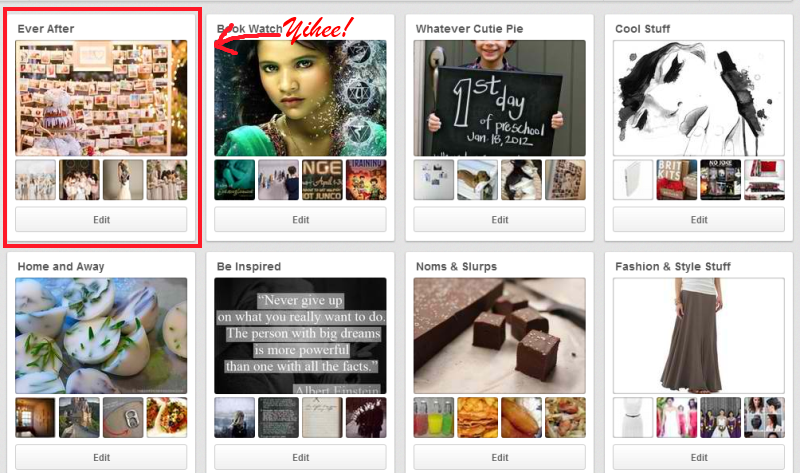Select the long brown skirt cover image
This screenshot has width=800, height=473.
coord(698,336)
